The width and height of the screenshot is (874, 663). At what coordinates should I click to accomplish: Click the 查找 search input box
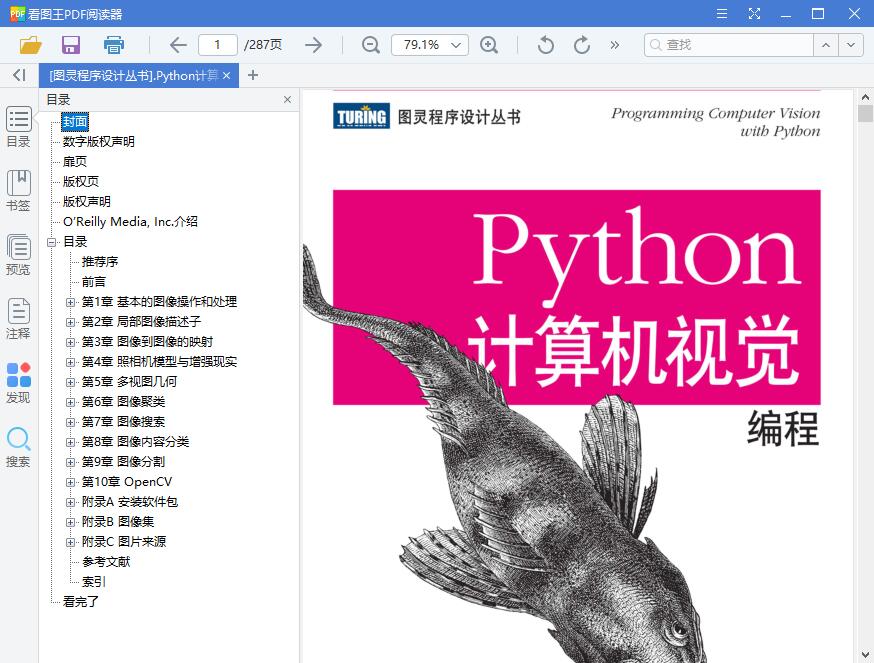(729, 45)
